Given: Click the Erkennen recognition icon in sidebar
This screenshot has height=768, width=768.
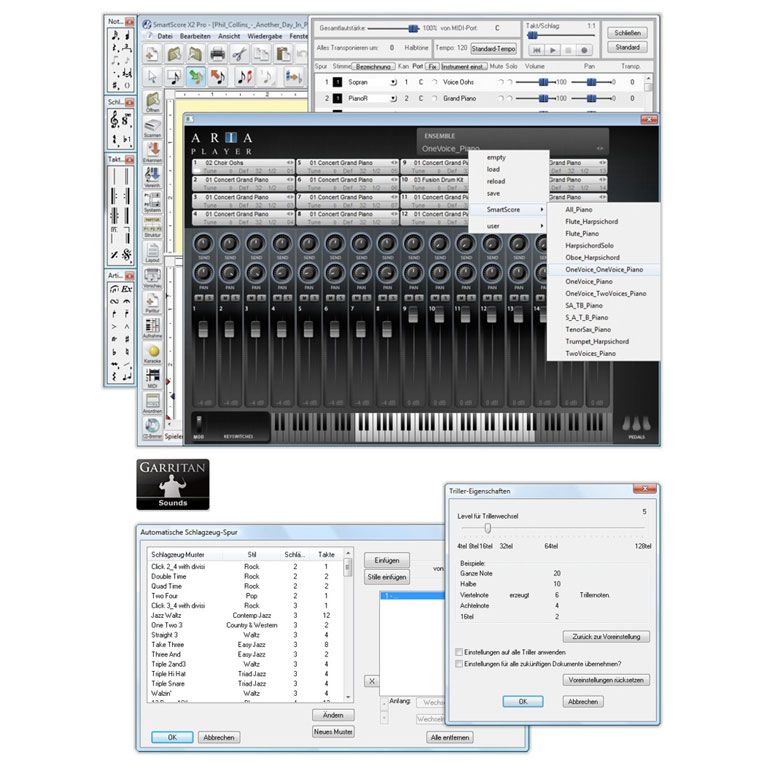Looking at the screenshot, I should [x=152, y=152].
